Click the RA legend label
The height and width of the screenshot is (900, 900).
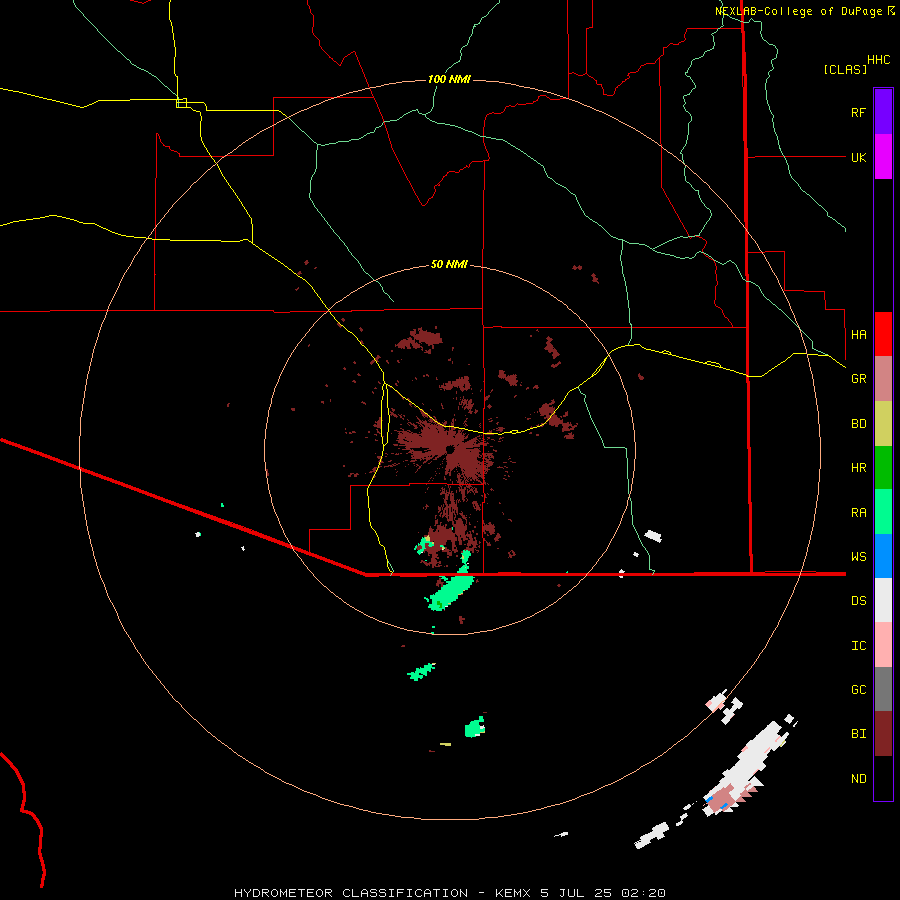click(858, 513)
